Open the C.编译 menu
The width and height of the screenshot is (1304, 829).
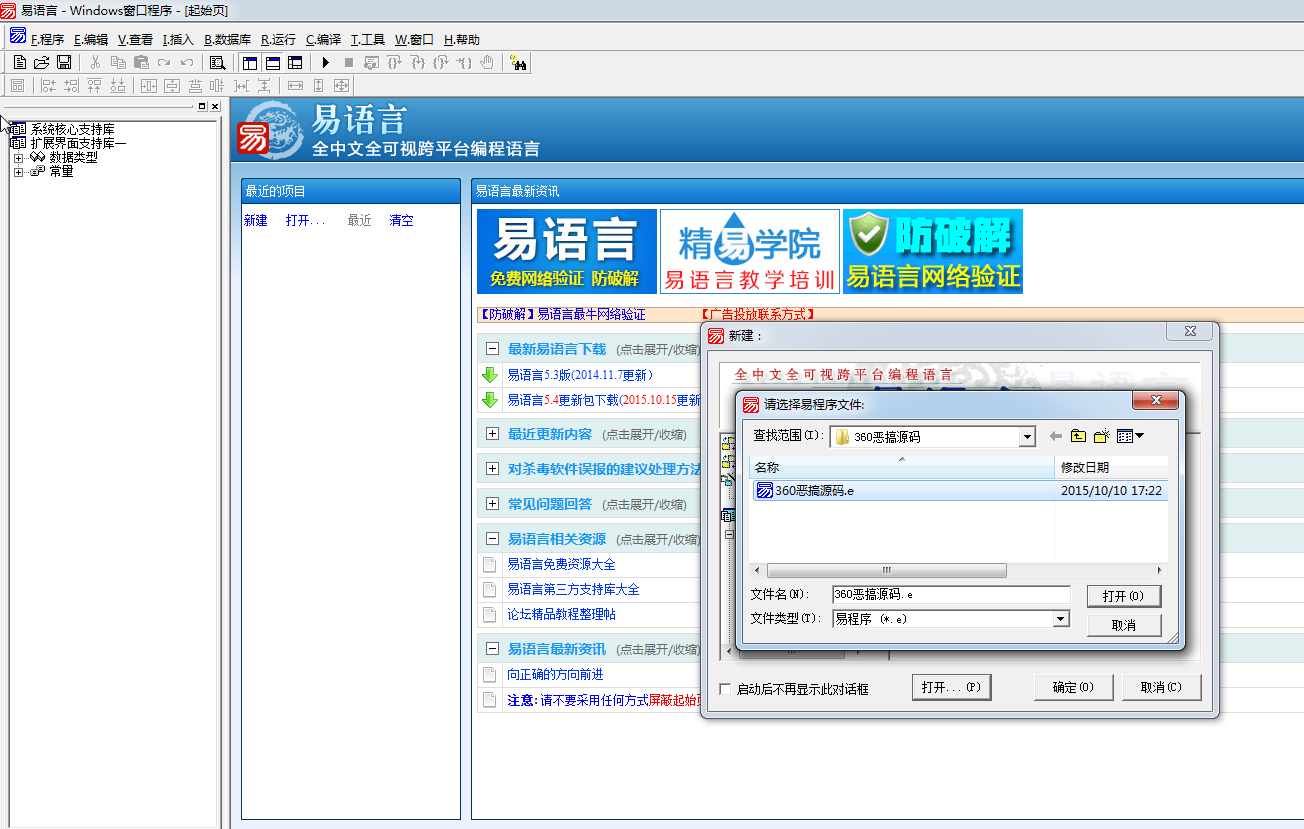pos(323,40)
